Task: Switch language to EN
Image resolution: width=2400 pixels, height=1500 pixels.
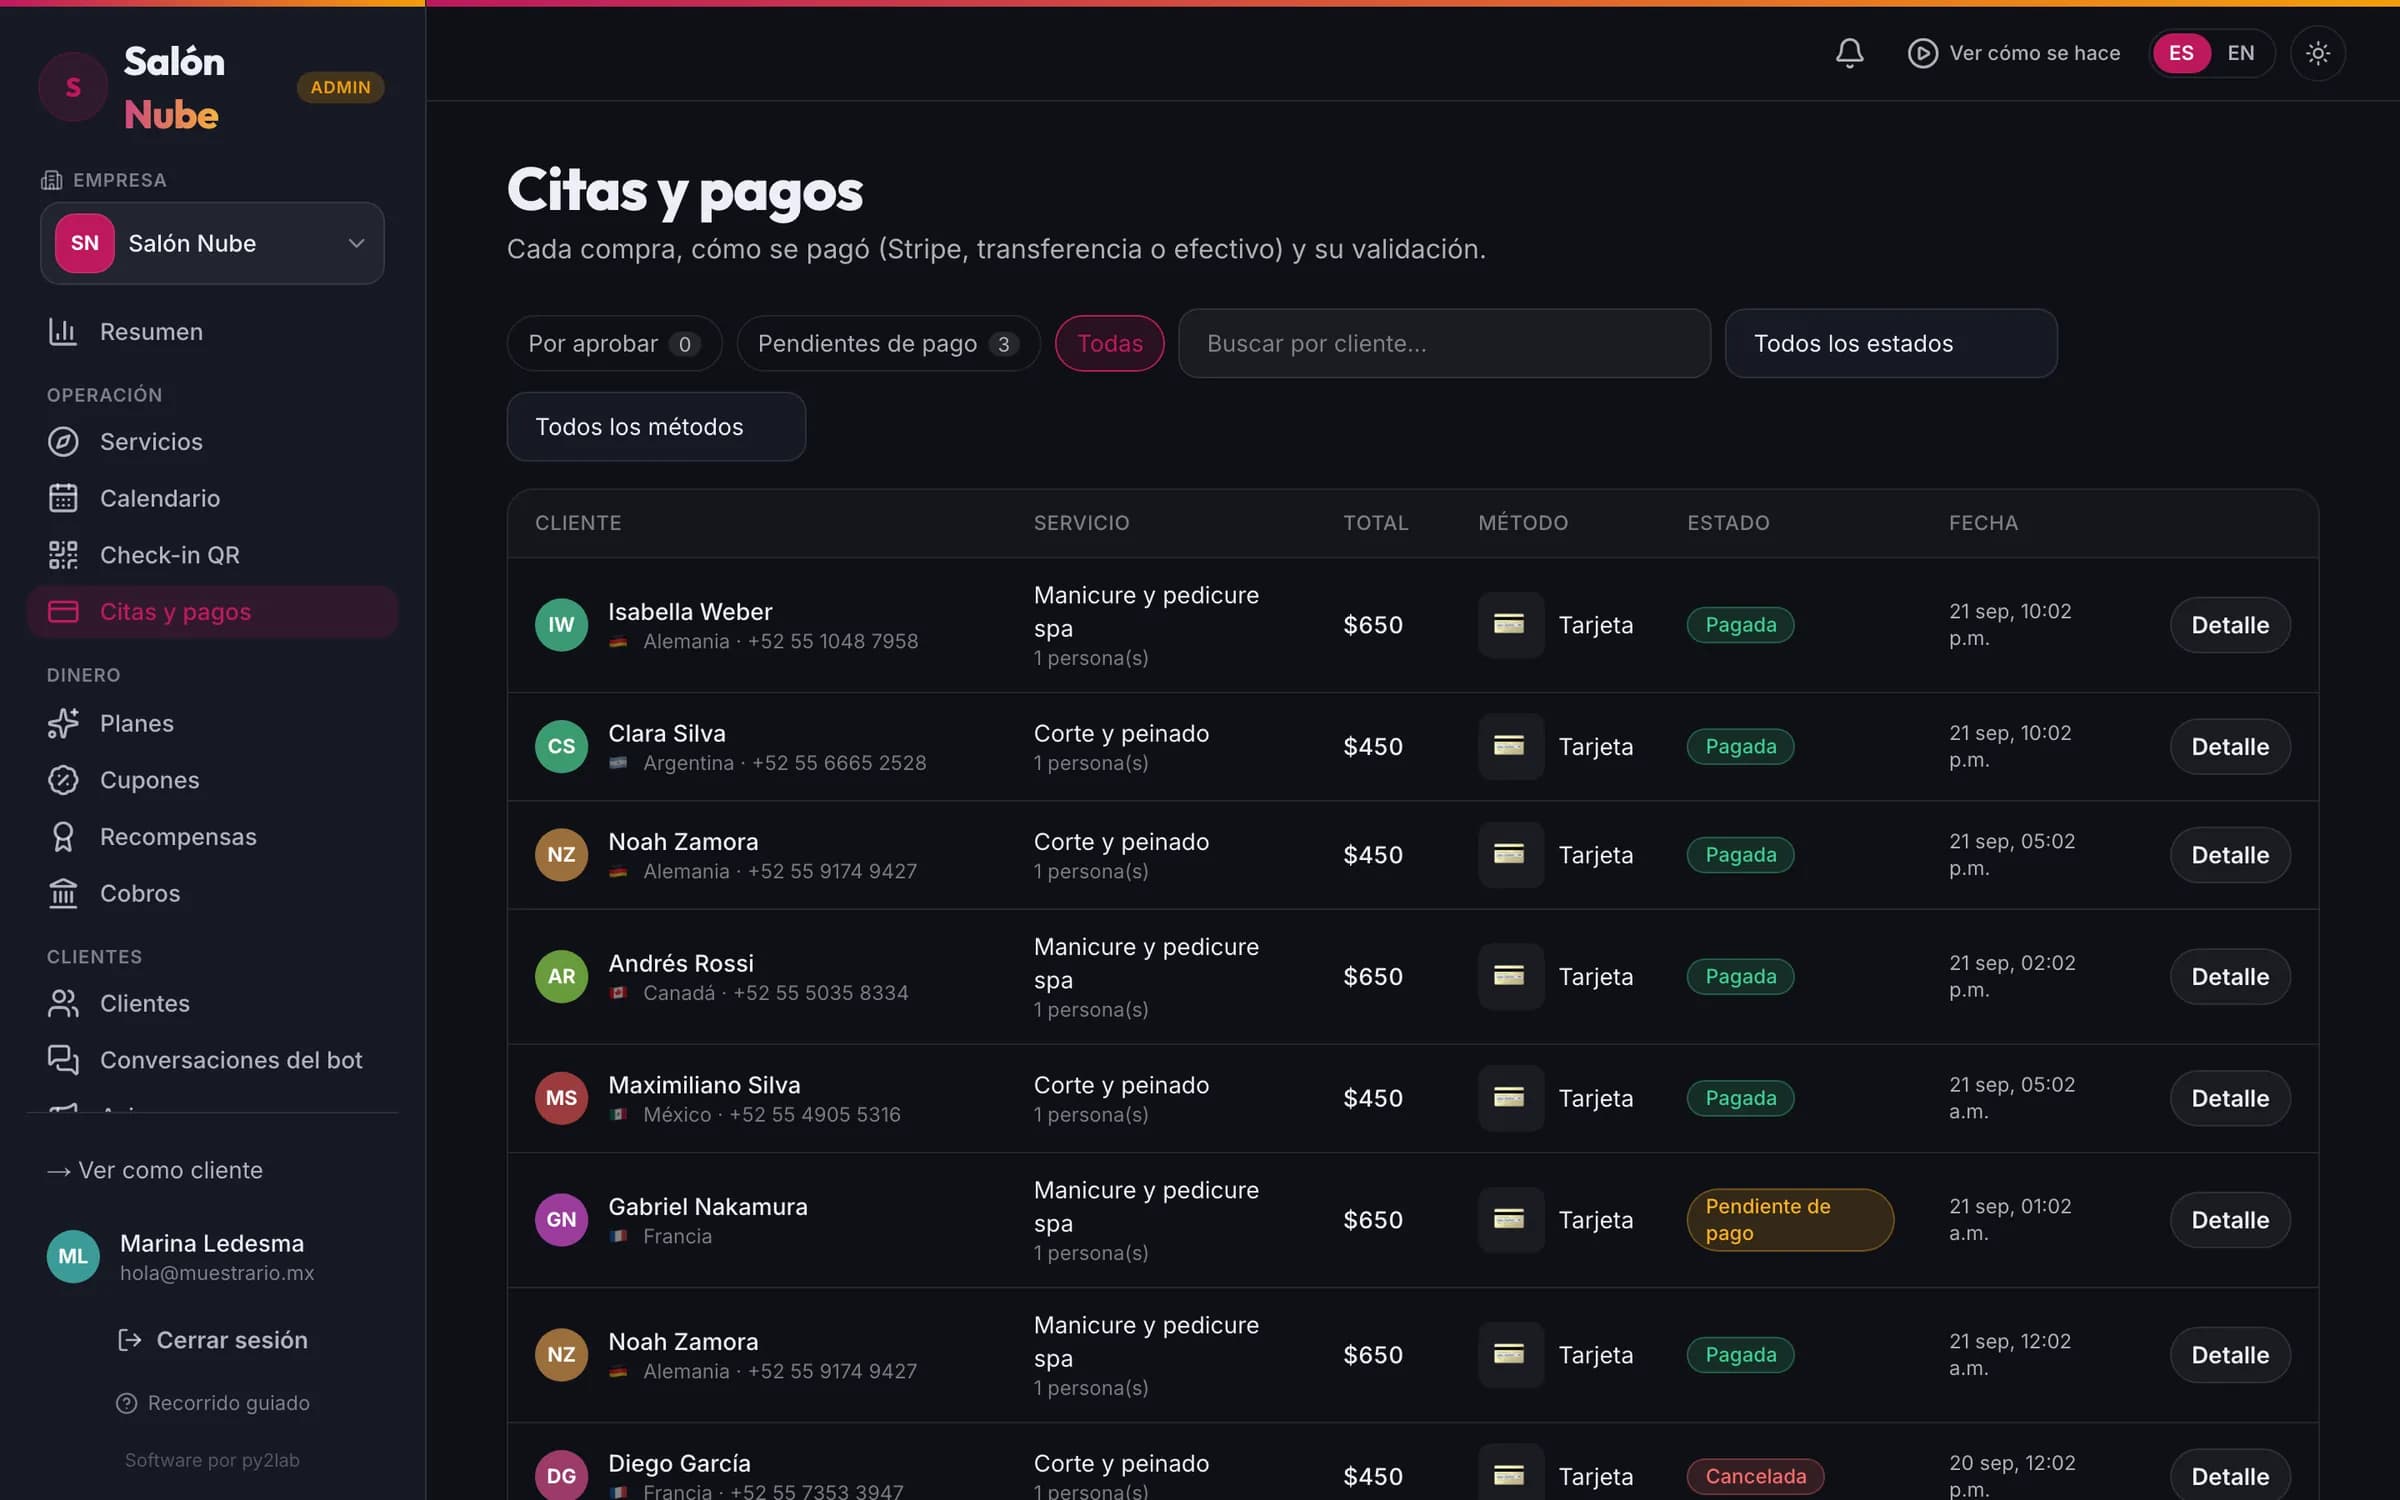Action: point(2241,53)
